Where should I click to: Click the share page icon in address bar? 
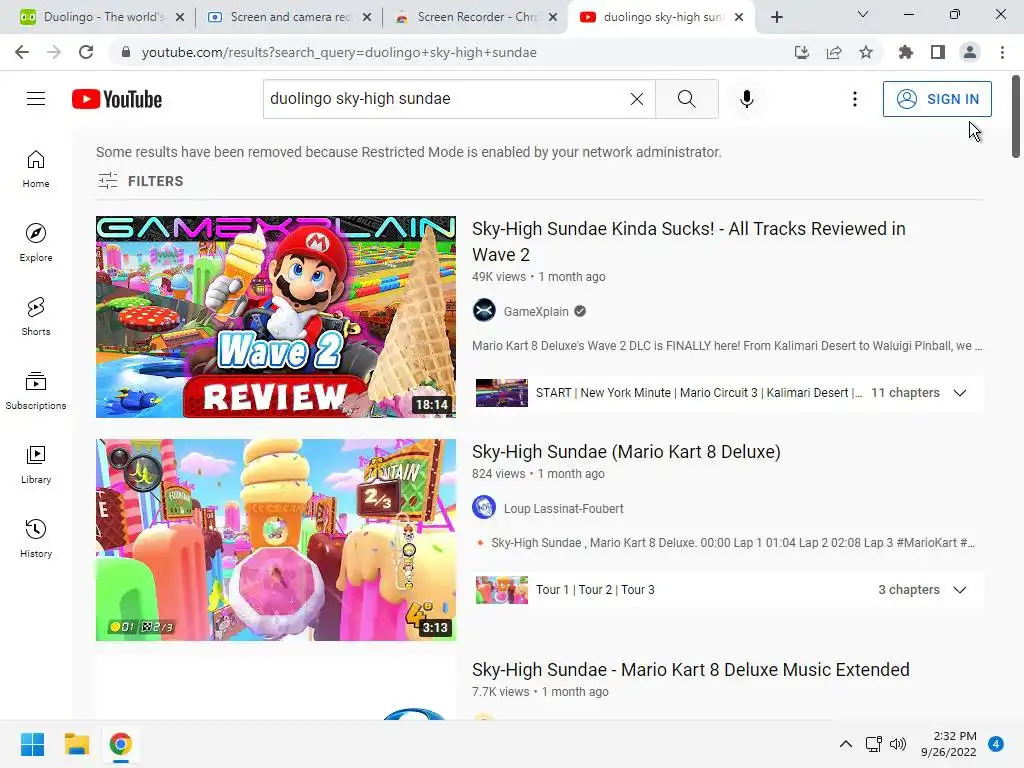(834, 52)
